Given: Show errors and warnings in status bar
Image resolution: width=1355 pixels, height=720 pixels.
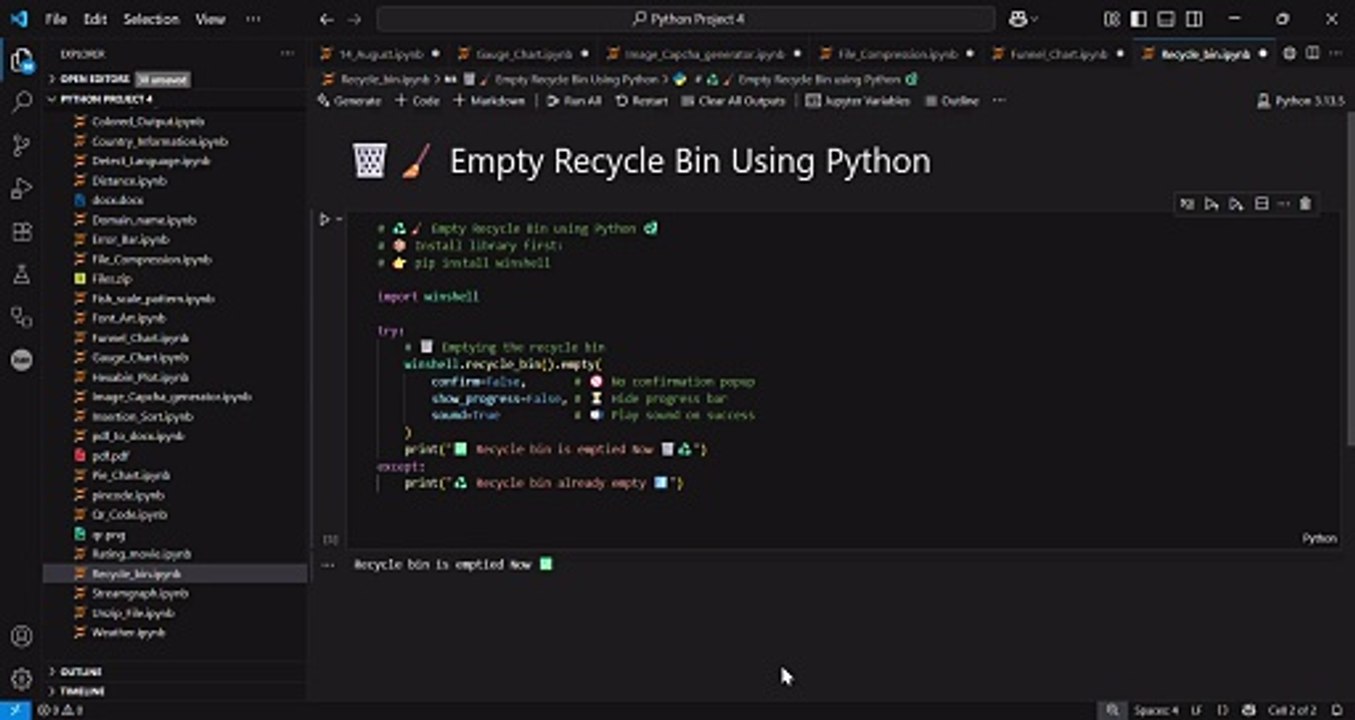Looking at the screenshot, I should [60, 710].
